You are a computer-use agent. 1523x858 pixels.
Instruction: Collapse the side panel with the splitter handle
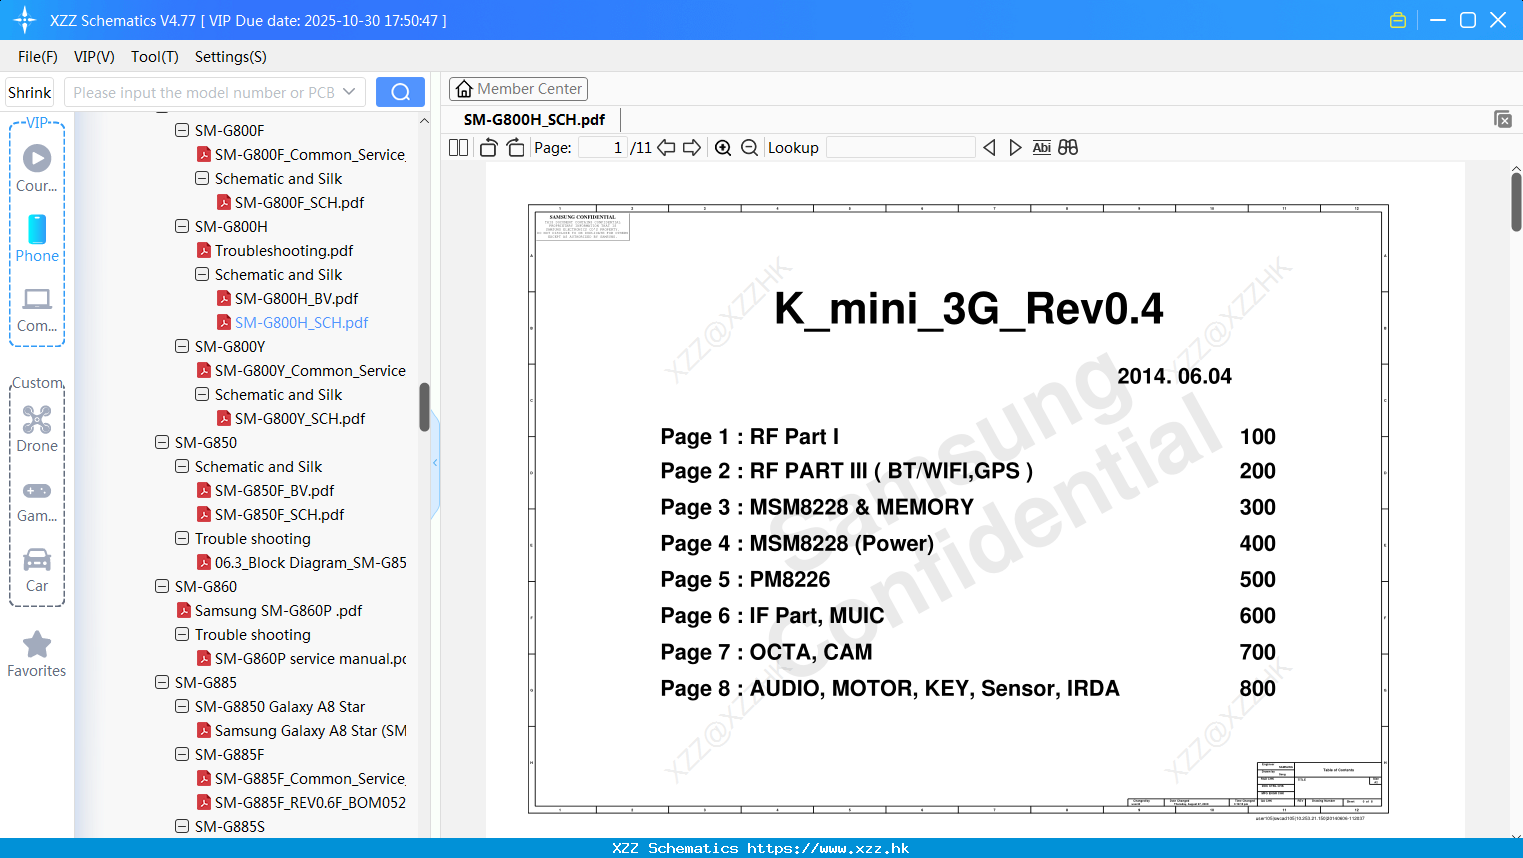pyautogui.click(x=435, y=462)
